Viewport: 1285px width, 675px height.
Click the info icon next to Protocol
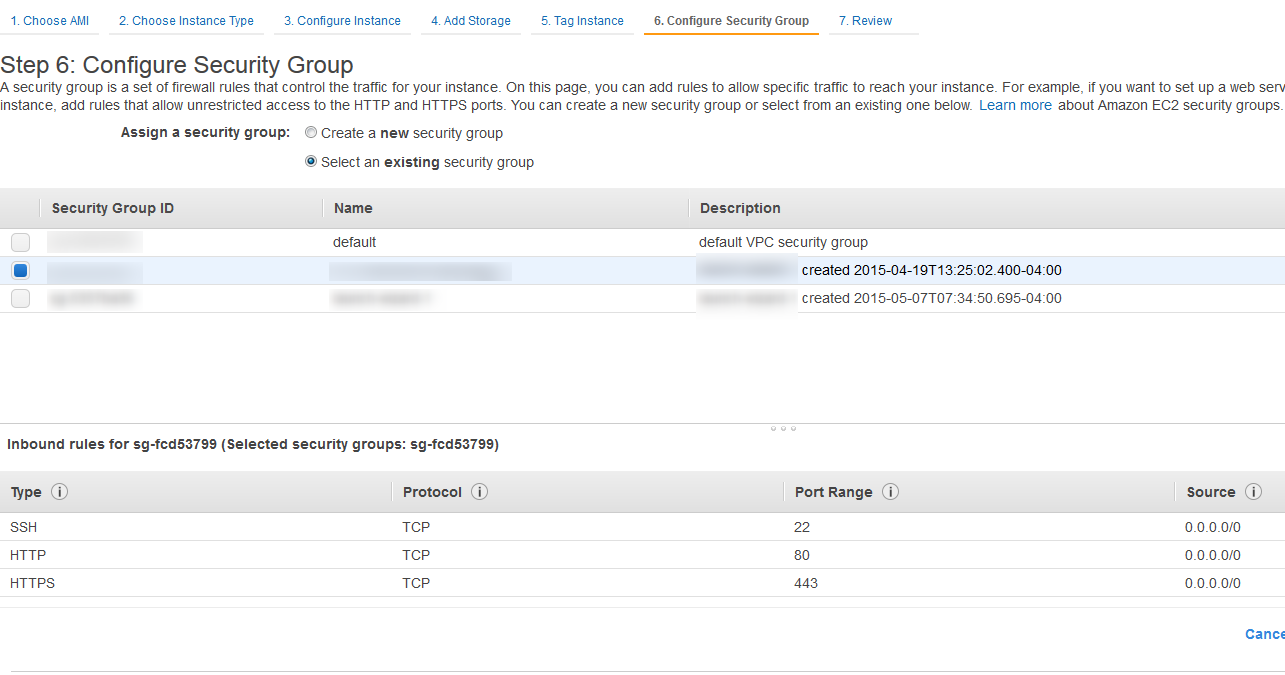coord(479,492)
